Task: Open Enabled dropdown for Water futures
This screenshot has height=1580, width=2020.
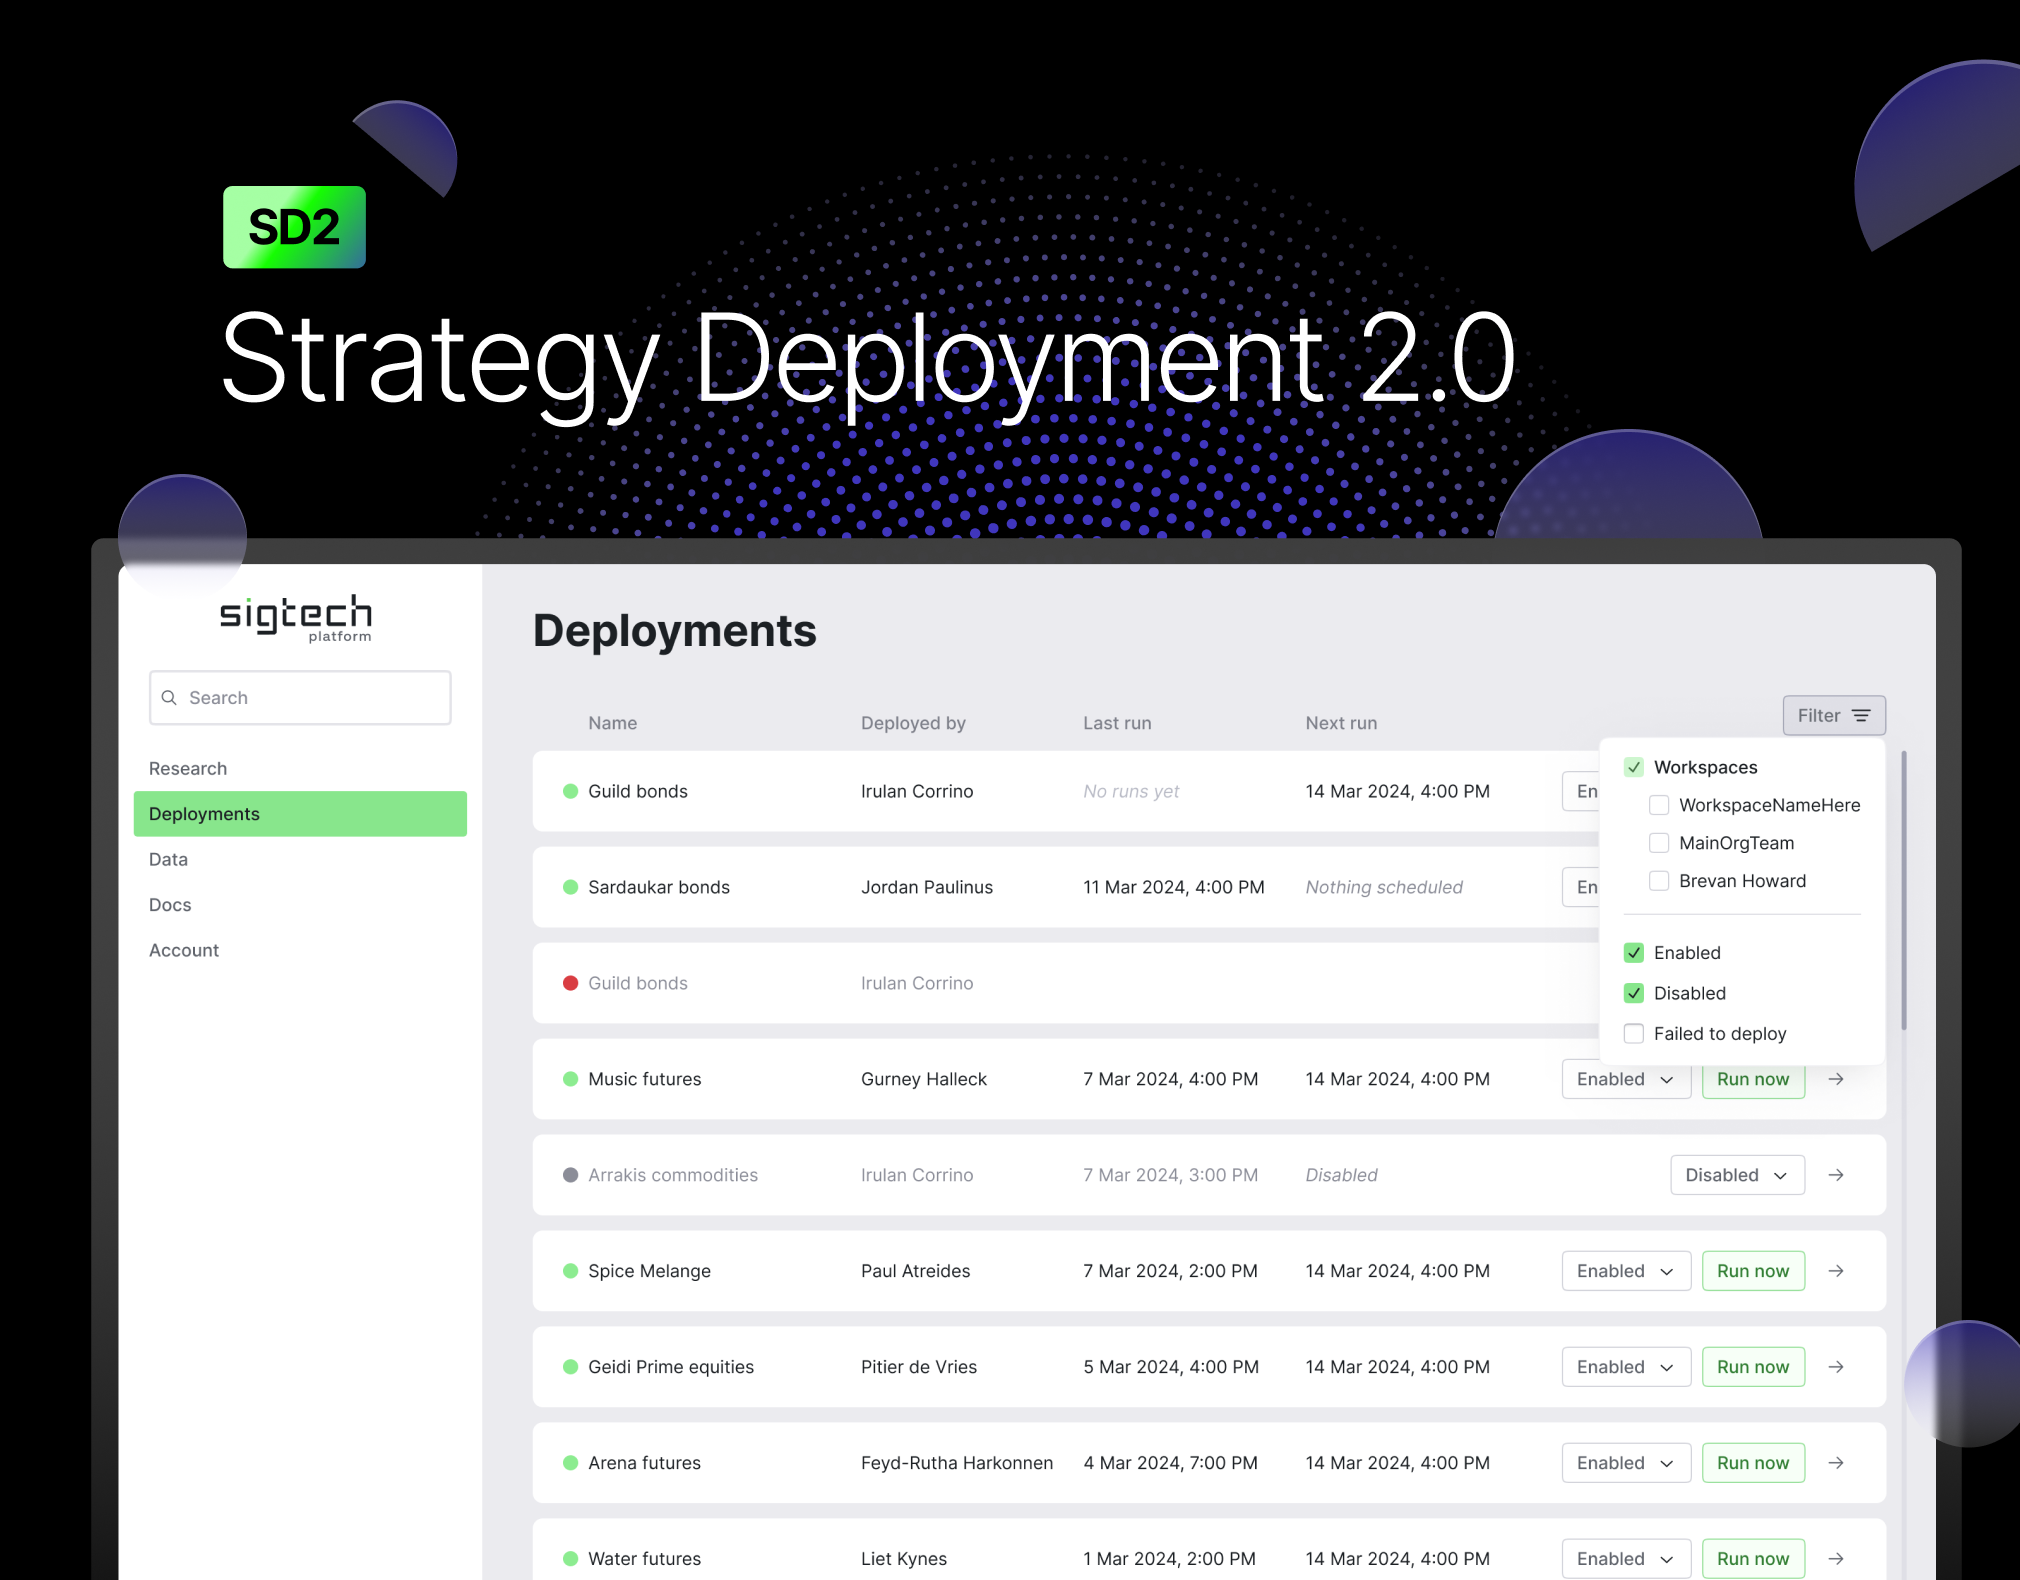Action: coord(1626,1559)
